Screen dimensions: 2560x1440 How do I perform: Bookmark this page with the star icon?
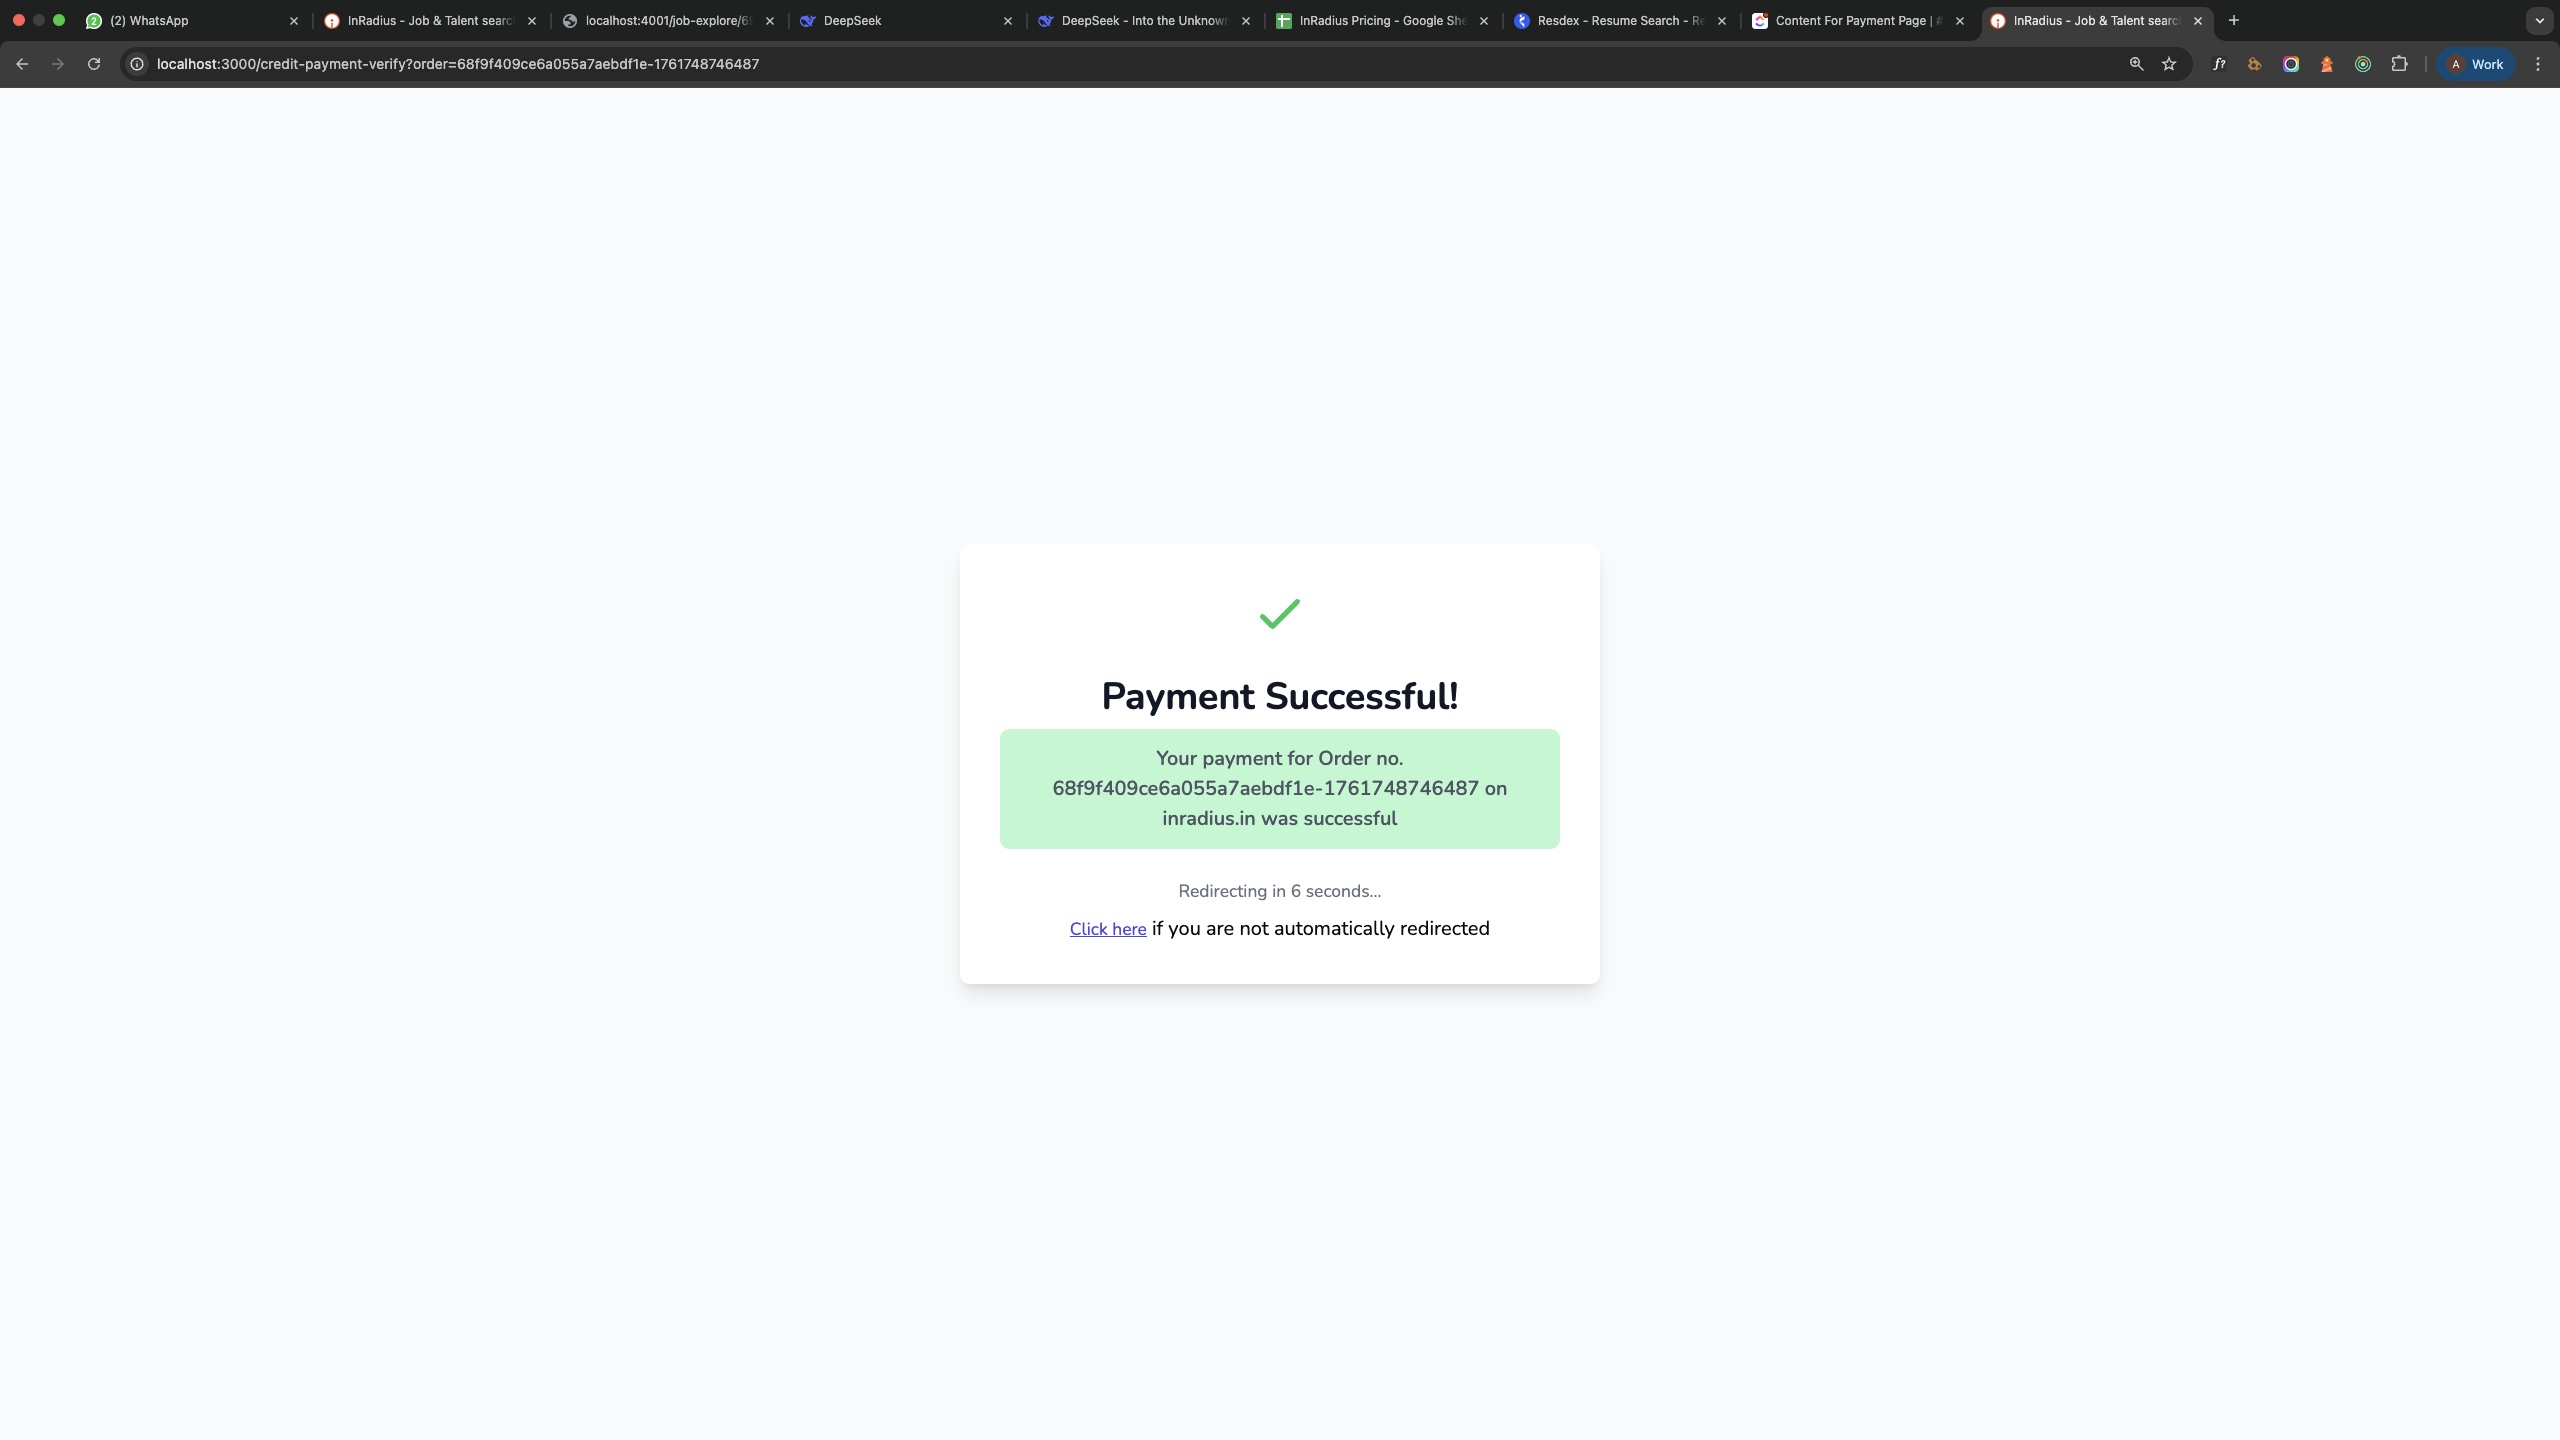tap(2169, 64)
